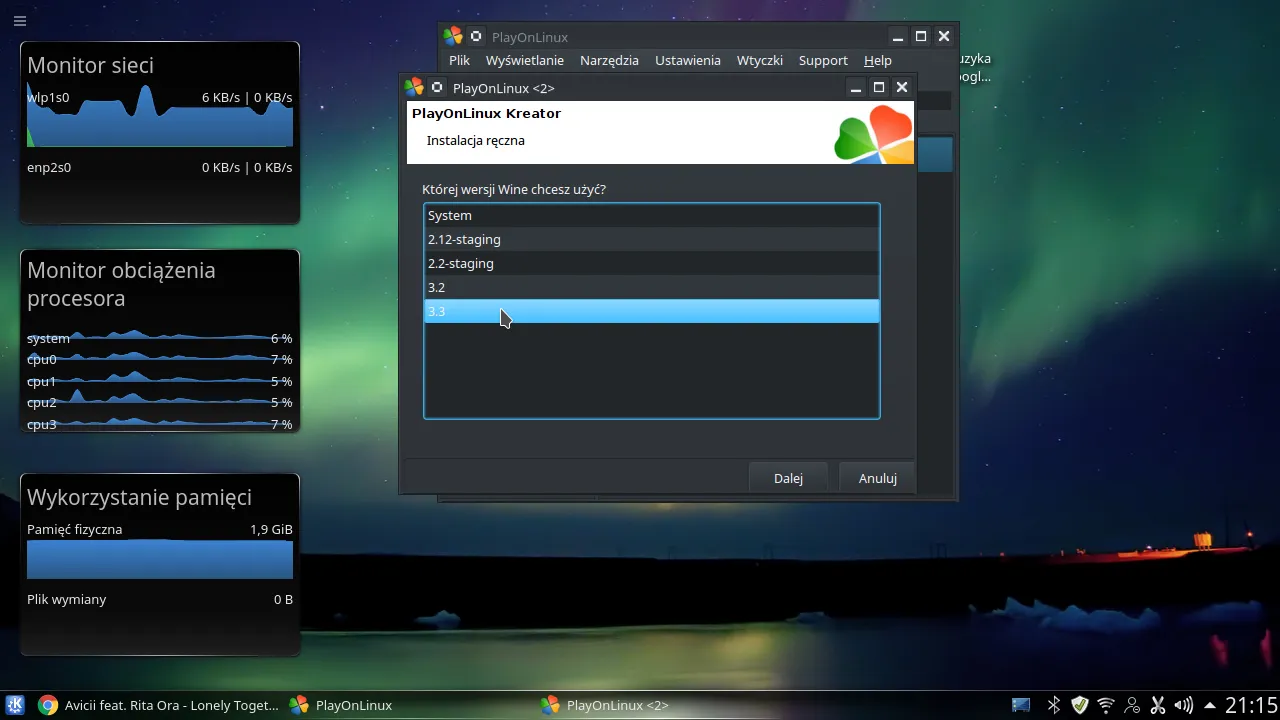
Task: Maximize the main PlayOnLinux window
Action: point(921,36)
